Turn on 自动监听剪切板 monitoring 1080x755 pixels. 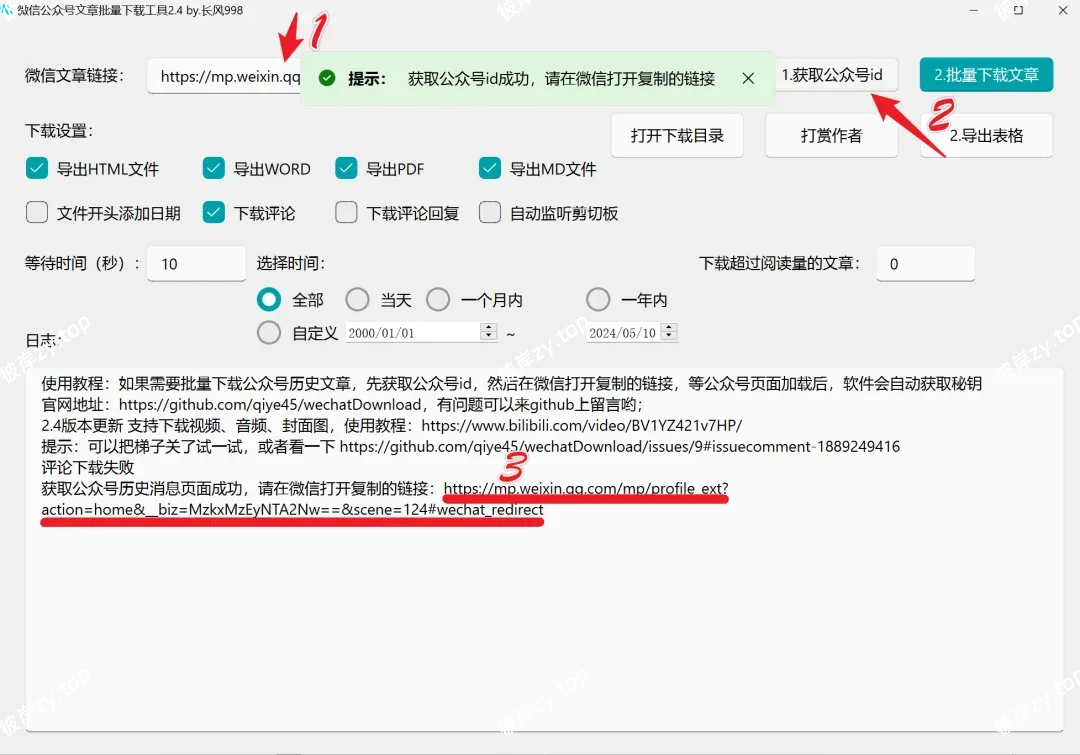pyautogui.click(x=489, y=212)
